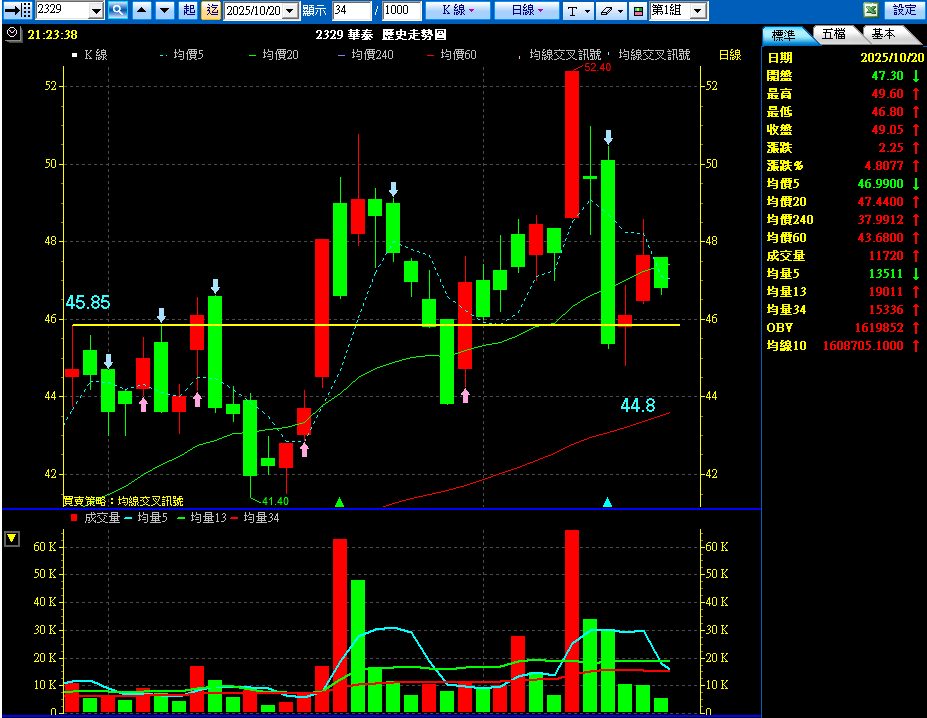Select the eraser tool icon
Screen dimensions: 927x718
(x=605, y=11)
